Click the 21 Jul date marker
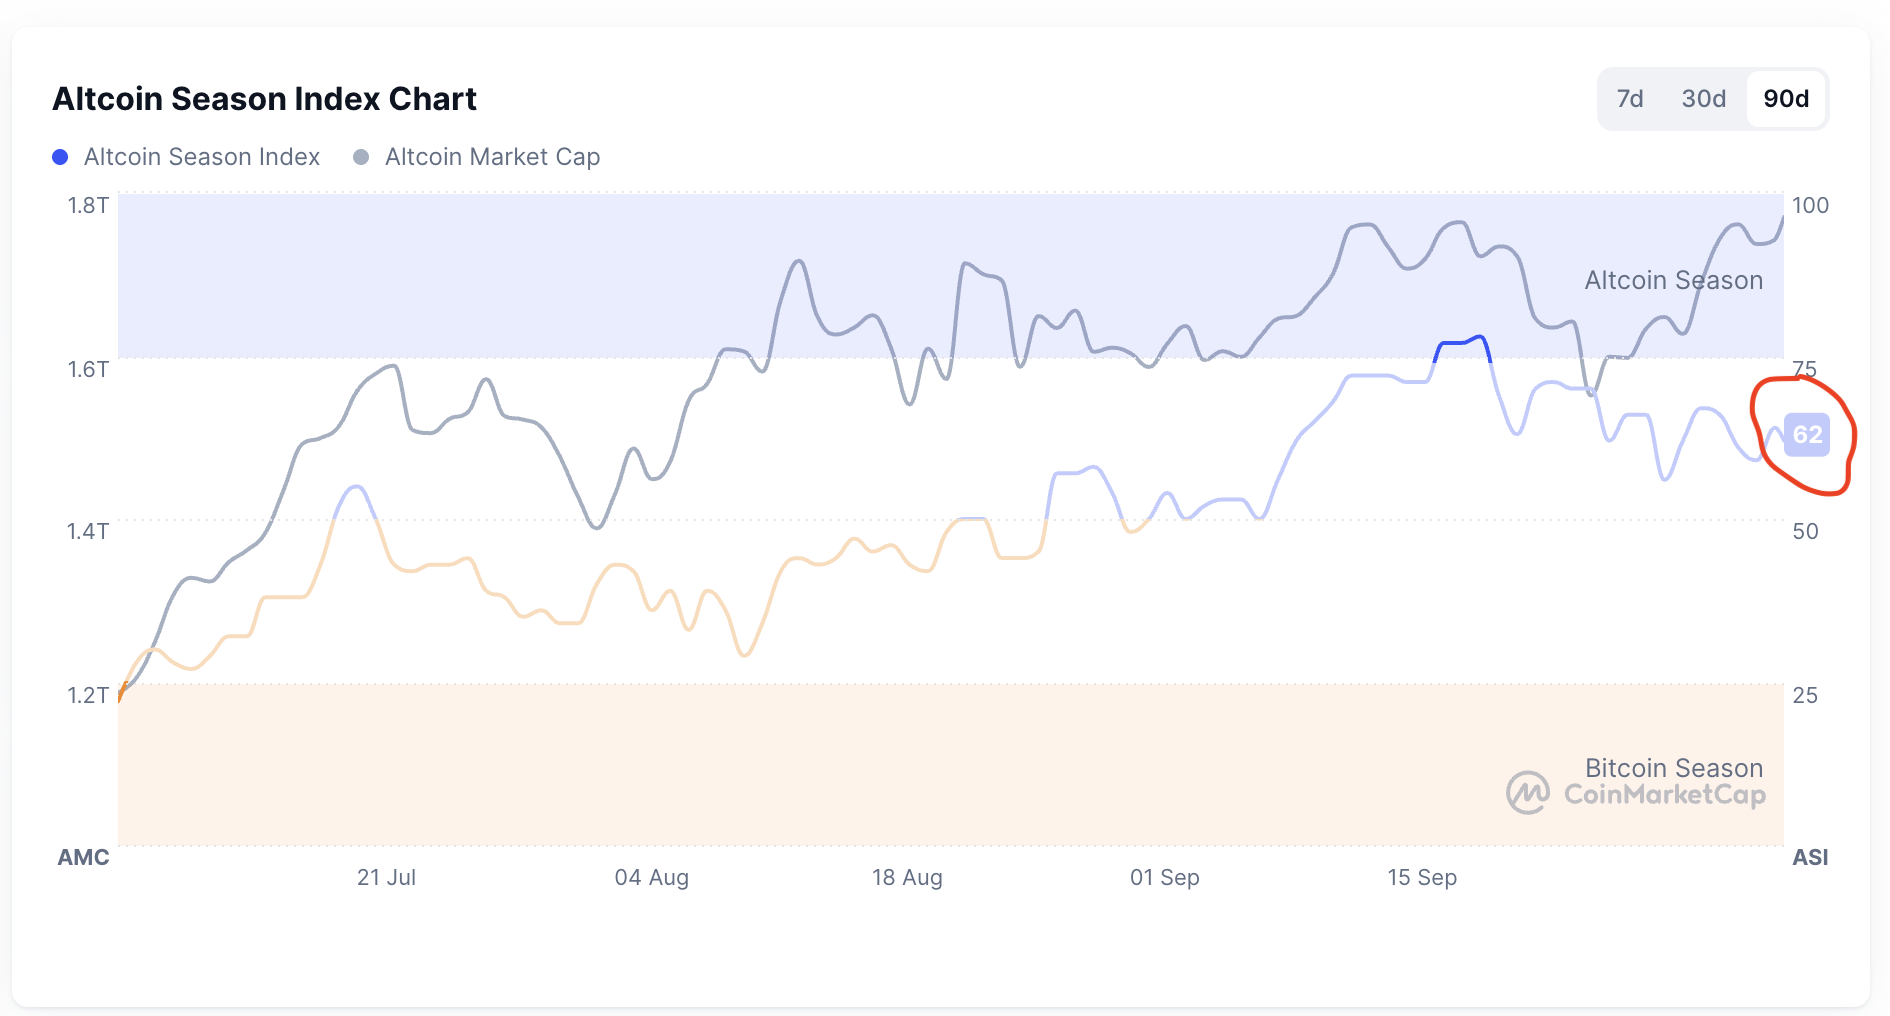1890x1016 pixels. click(x=386, y=877)
